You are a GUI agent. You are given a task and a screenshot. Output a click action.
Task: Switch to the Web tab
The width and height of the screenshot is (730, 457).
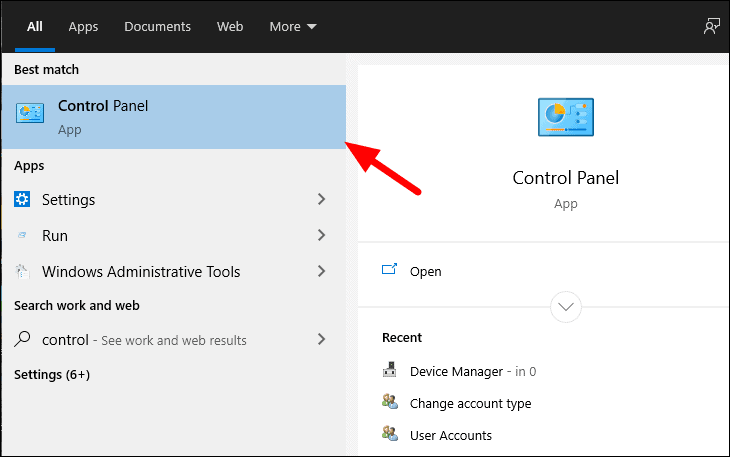[x=230, y=27]
